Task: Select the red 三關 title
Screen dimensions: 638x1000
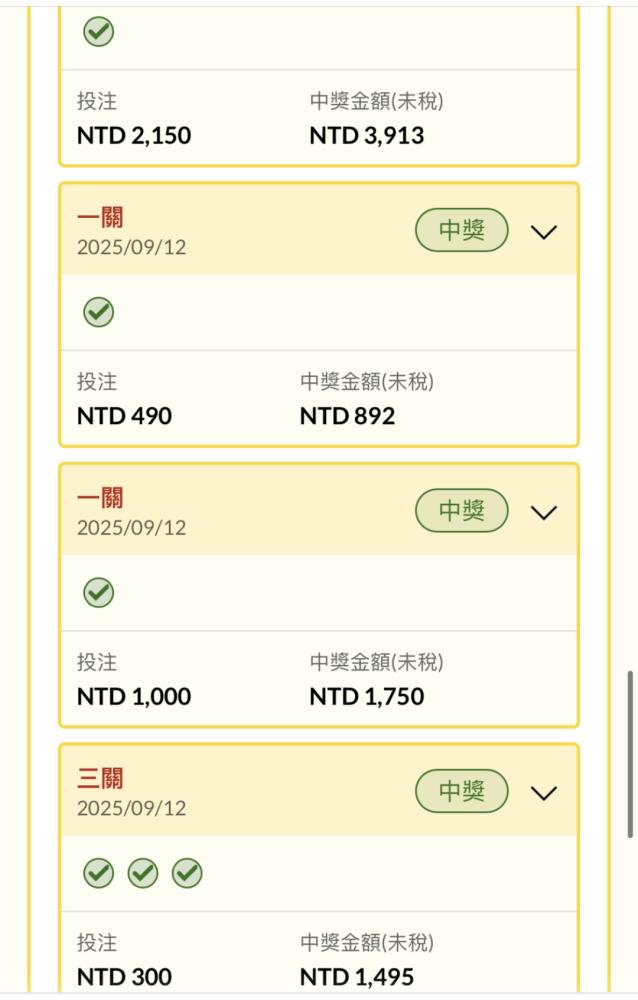Action: coord(100,778)
